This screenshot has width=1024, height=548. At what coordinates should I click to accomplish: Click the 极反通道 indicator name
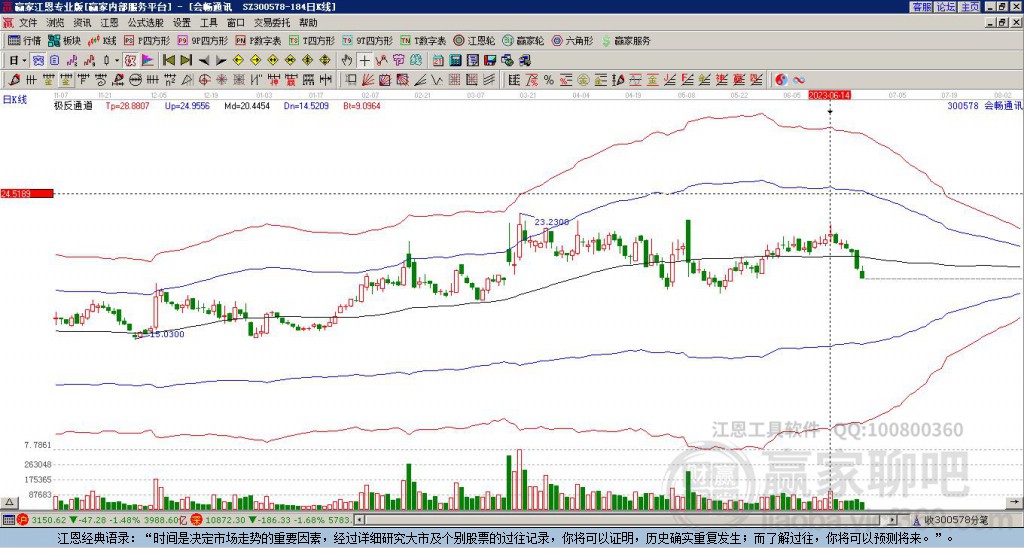click(72, 106)
